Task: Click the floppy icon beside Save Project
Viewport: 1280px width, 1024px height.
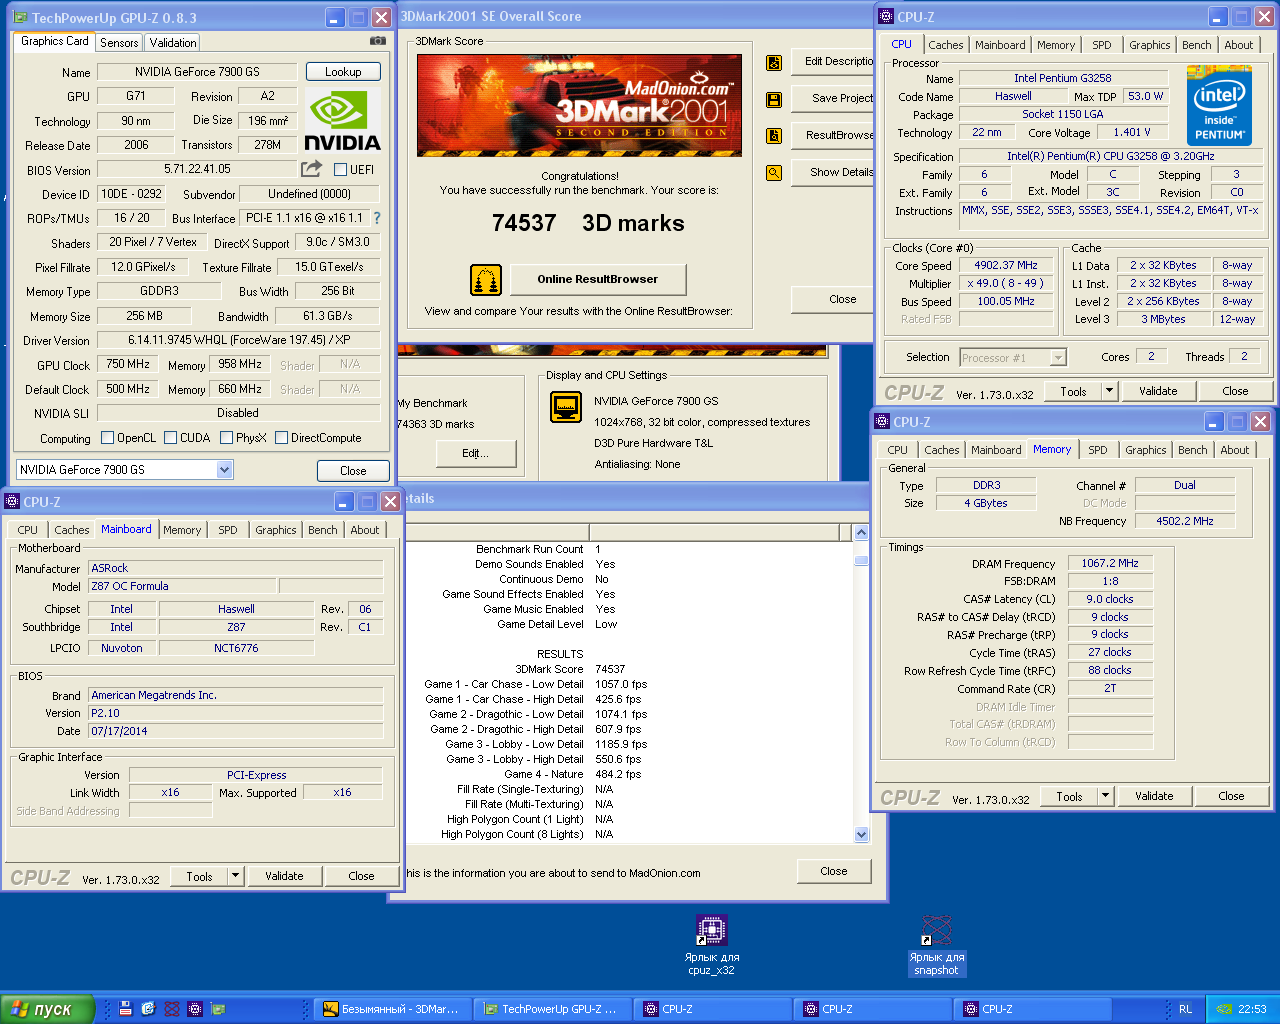Action: (774, 99)
